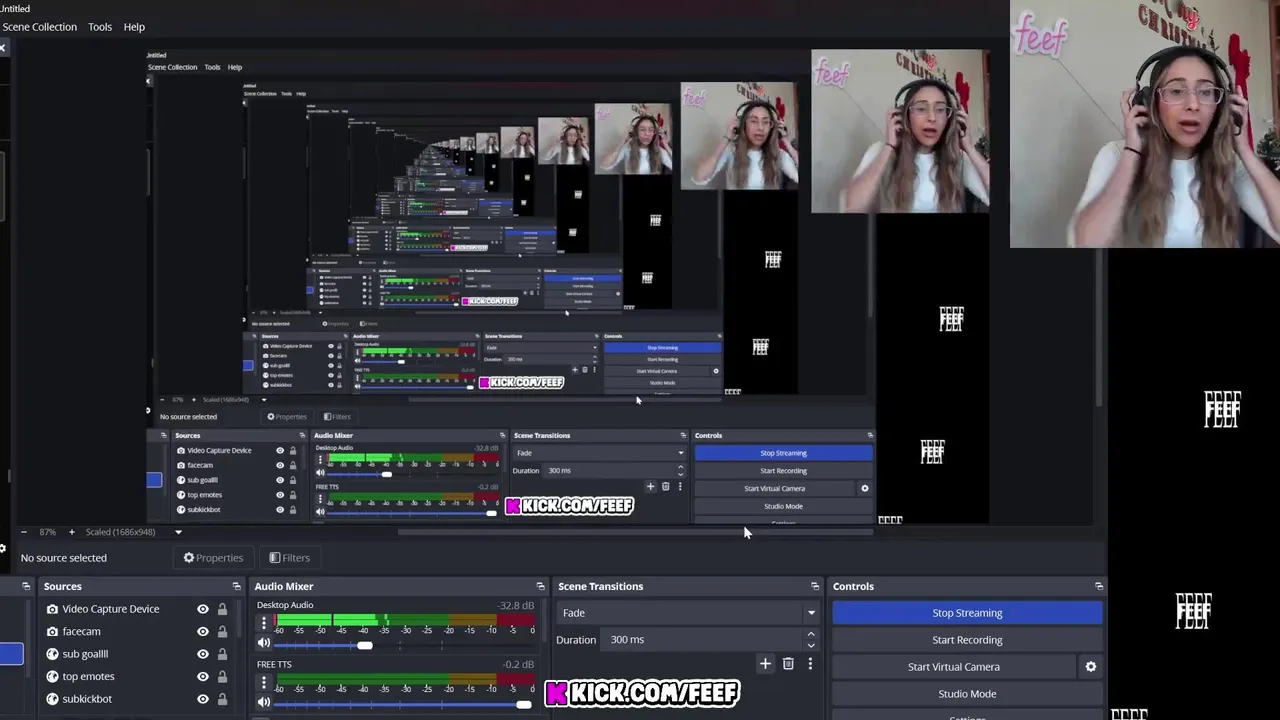
Task: Click Start Recording
Action: pos(967,640)
